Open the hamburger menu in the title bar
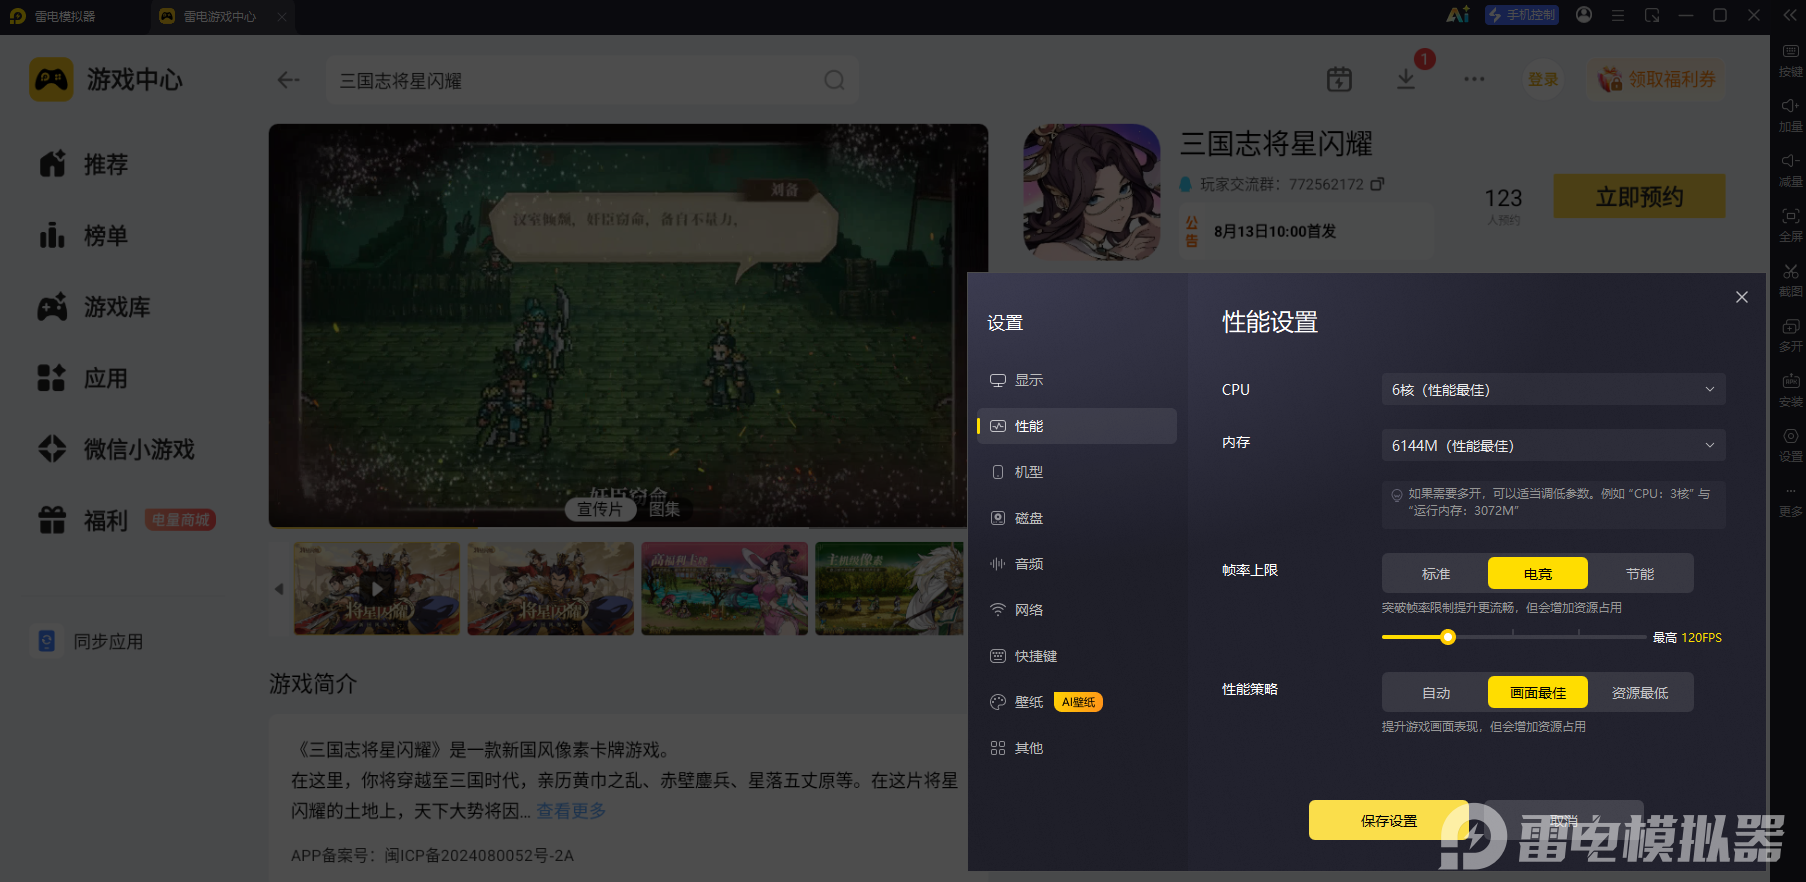This screenshot has width=1806, height=882. [x=1618, y=15]
